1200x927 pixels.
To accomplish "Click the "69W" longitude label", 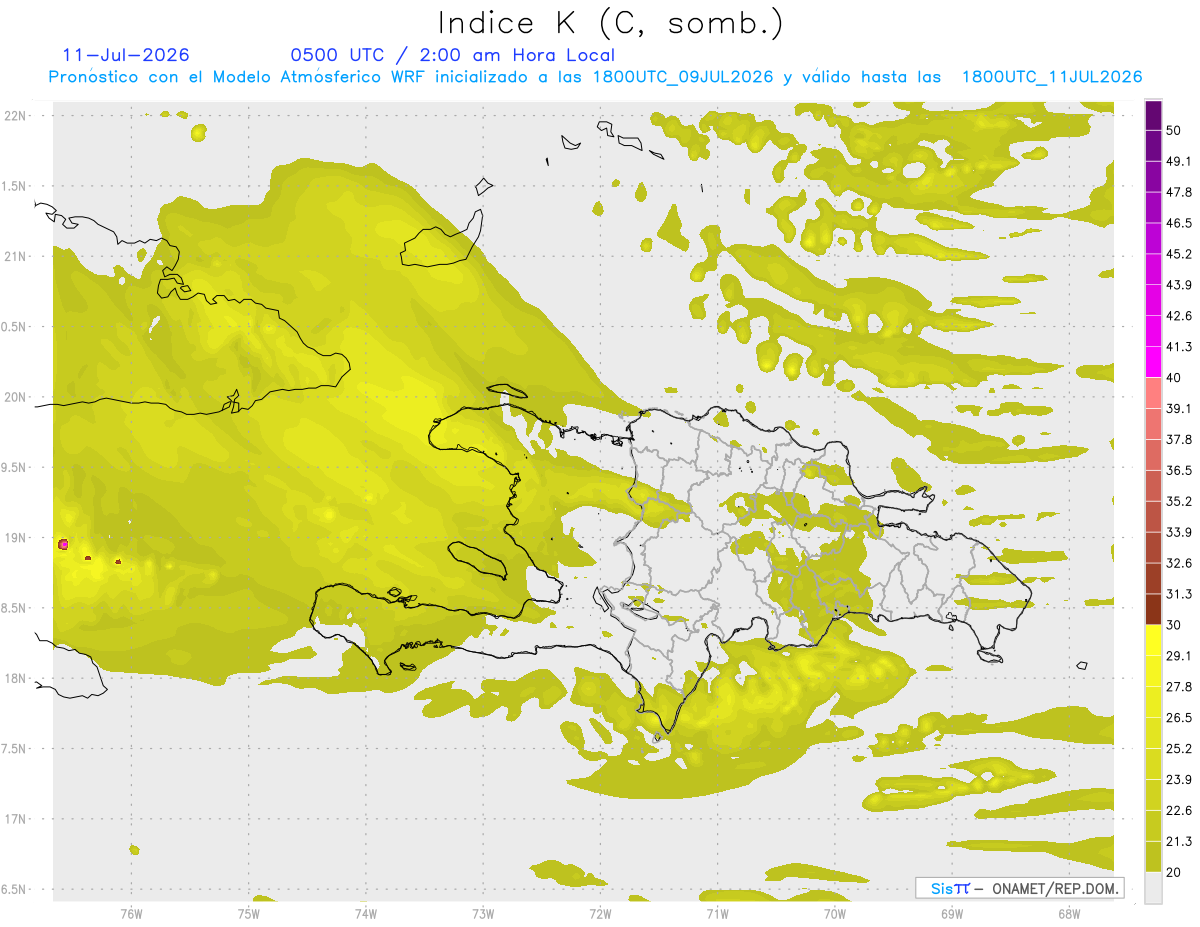I will (x=951, y=914).
